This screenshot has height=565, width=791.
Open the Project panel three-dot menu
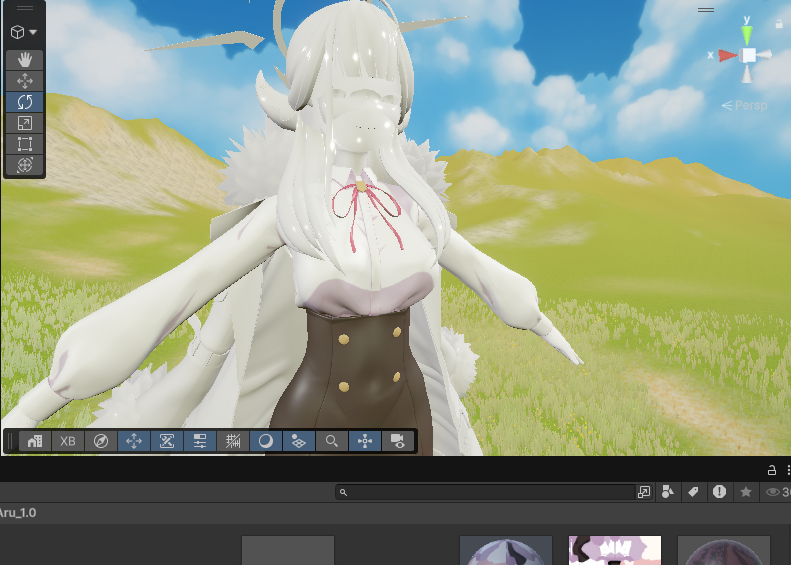click(x=788, y=470)
